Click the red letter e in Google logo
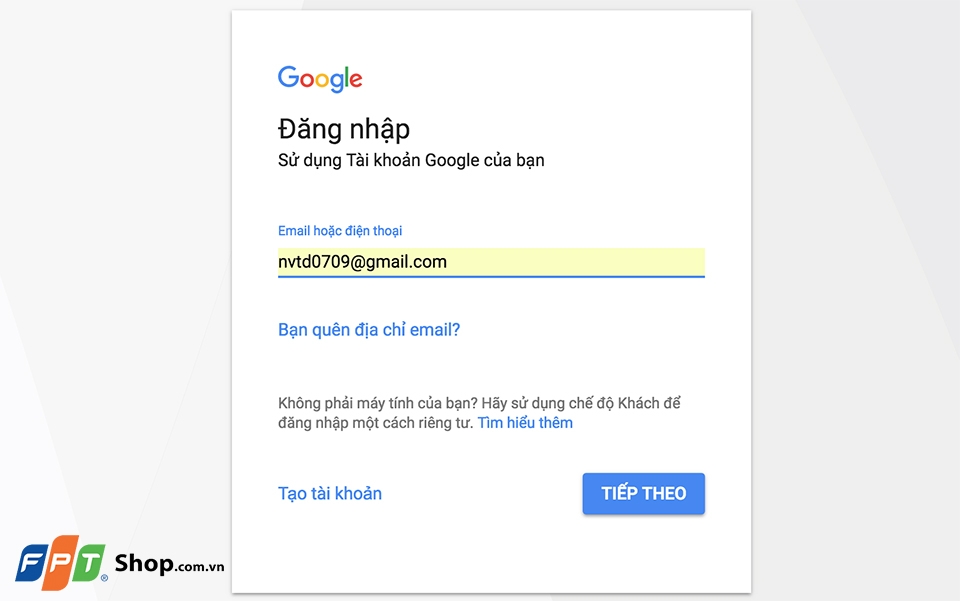 click(x=355, y=80)
